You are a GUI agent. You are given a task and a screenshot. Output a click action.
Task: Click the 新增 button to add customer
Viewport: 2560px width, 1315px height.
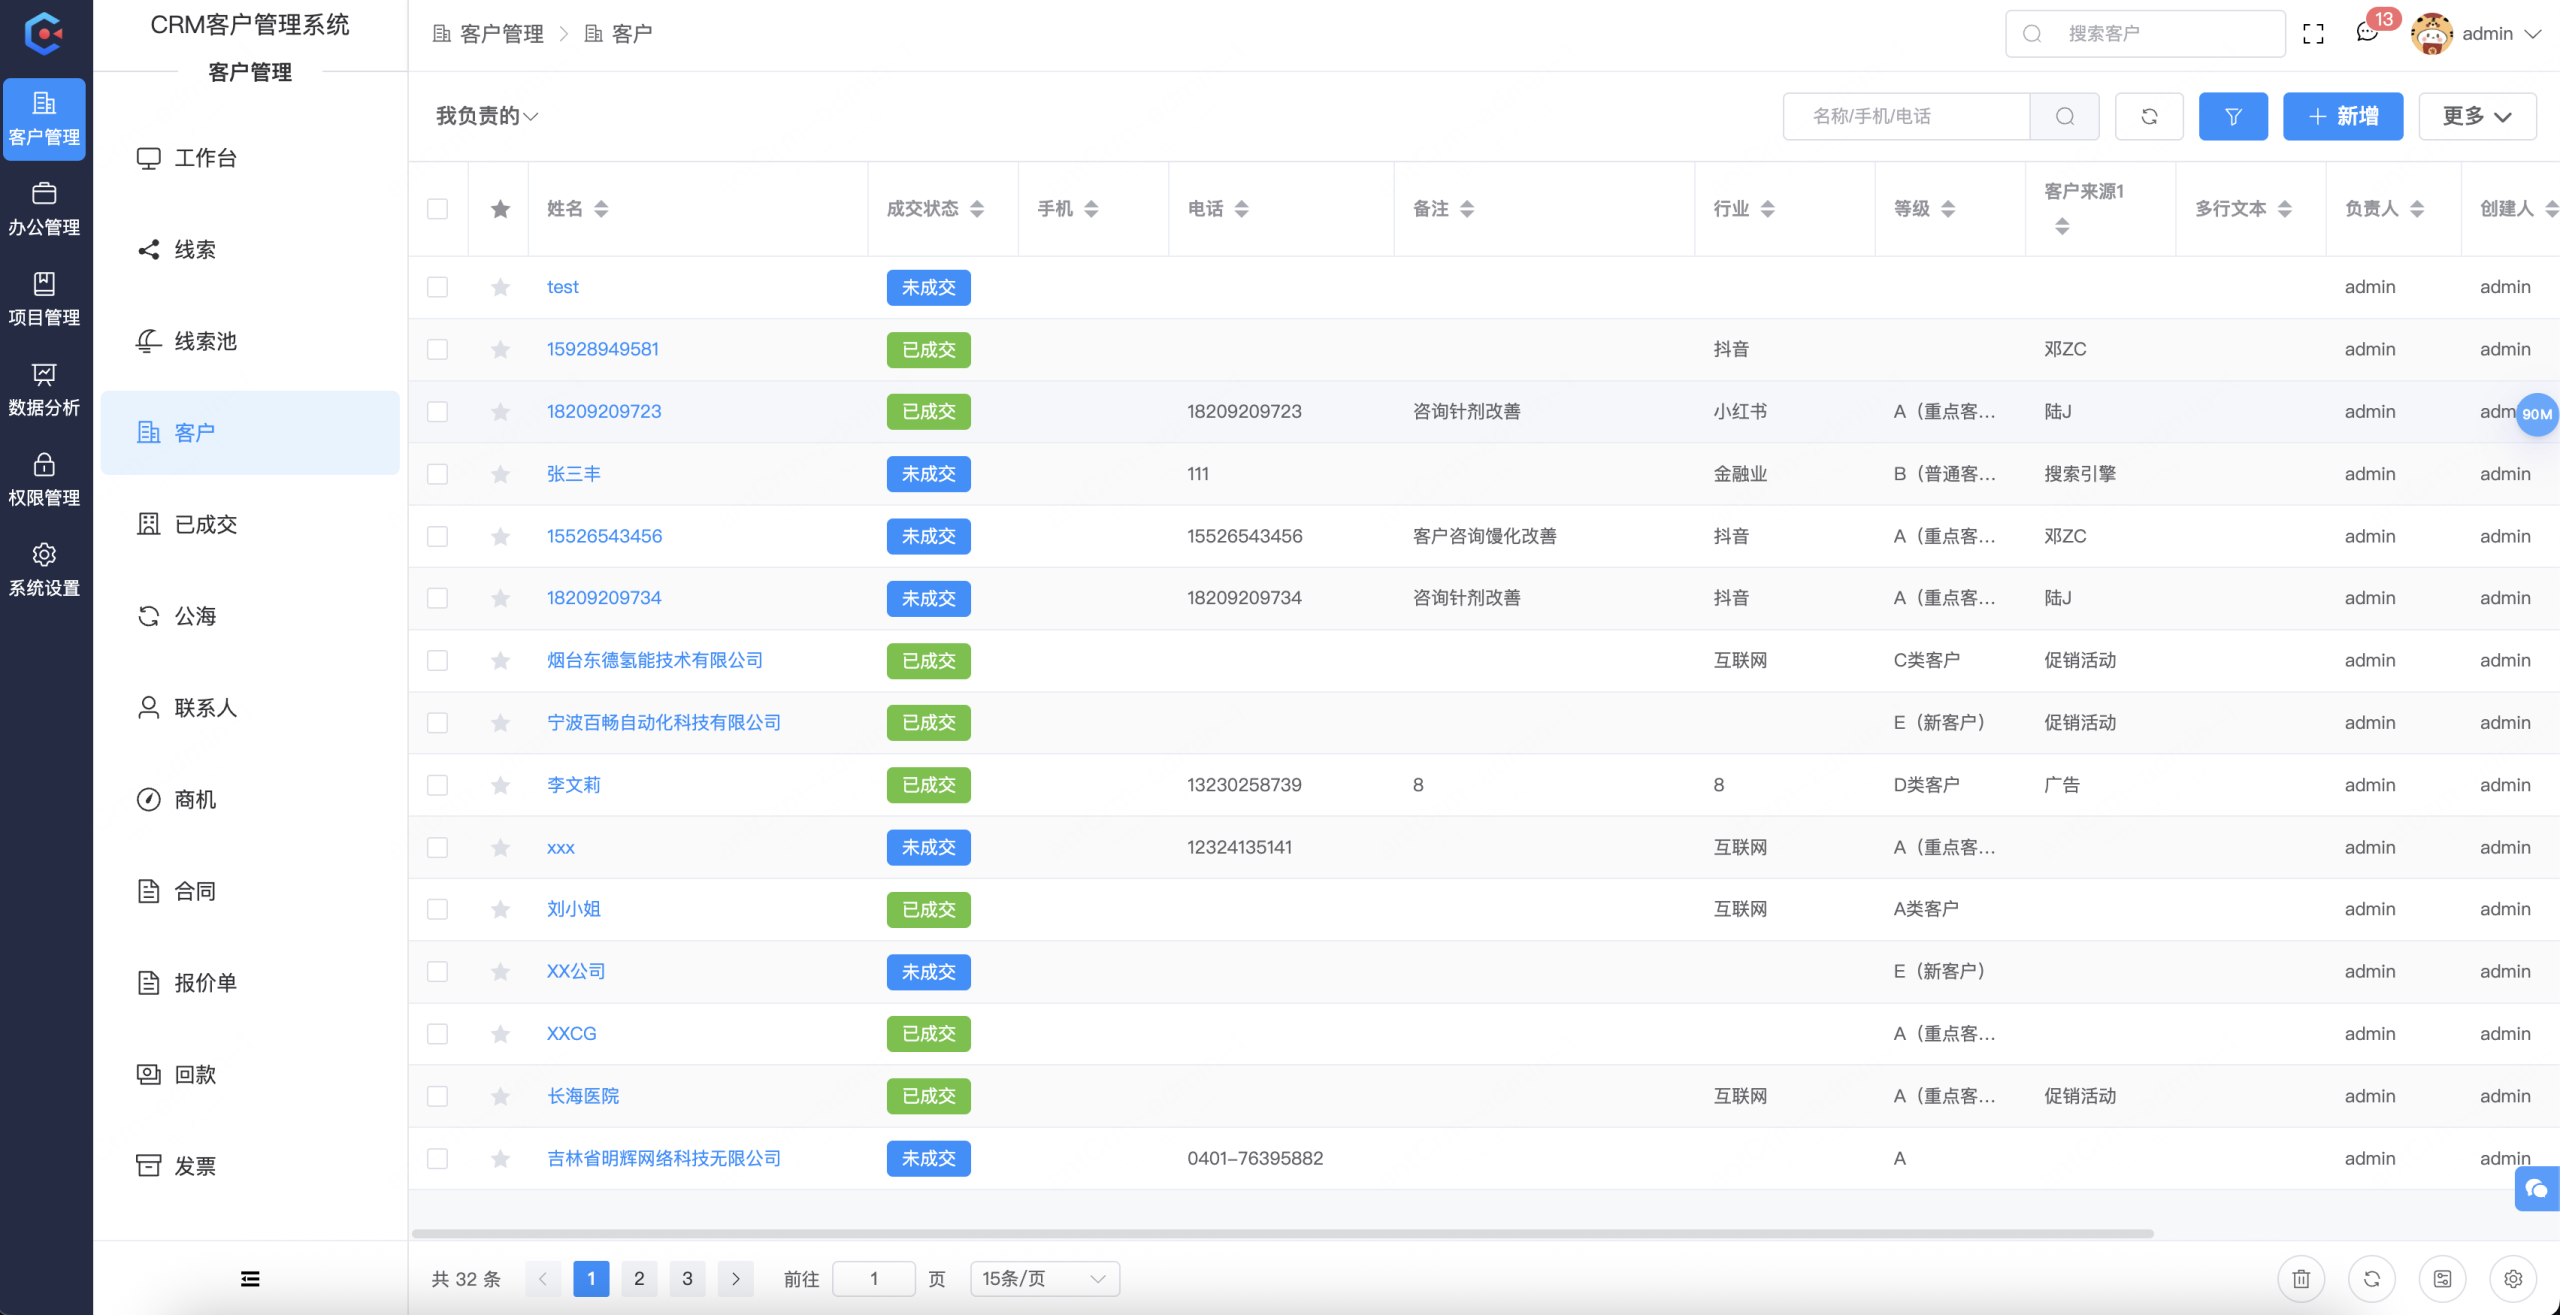tap(2343, 116)
